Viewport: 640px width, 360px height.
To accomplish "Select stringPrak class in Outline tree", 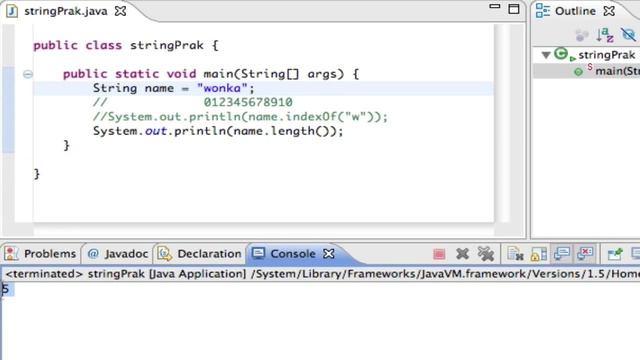I will tap(607, 55).
